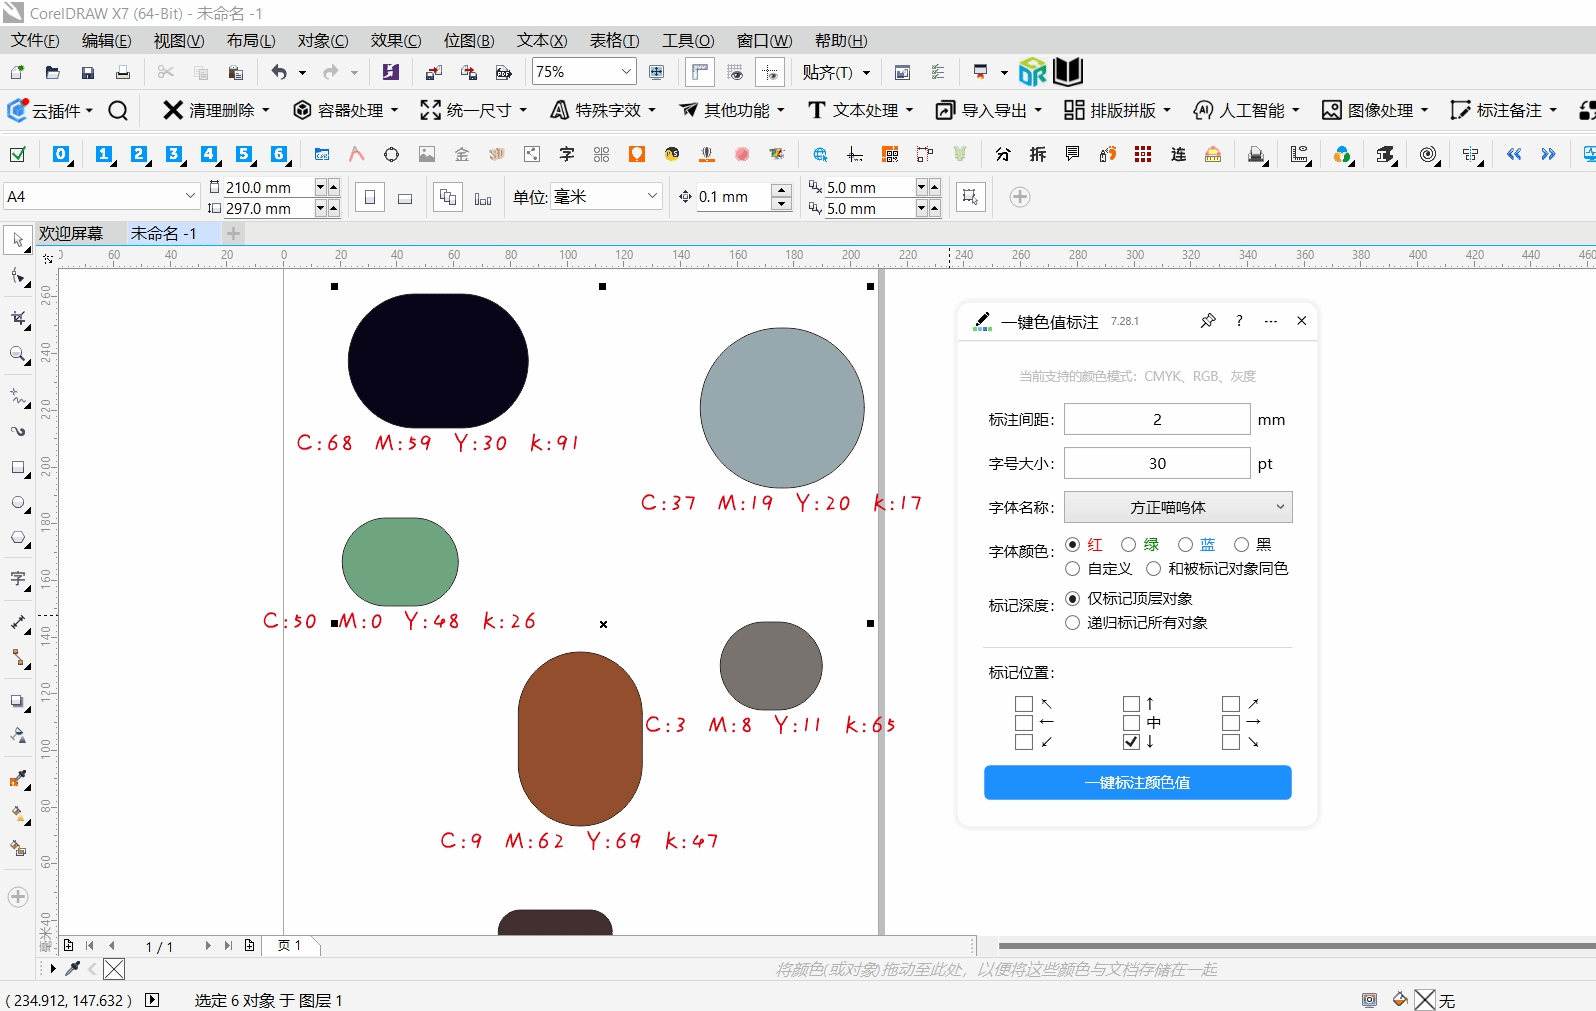Enable recursive marking of all objects

point(1073,623)
